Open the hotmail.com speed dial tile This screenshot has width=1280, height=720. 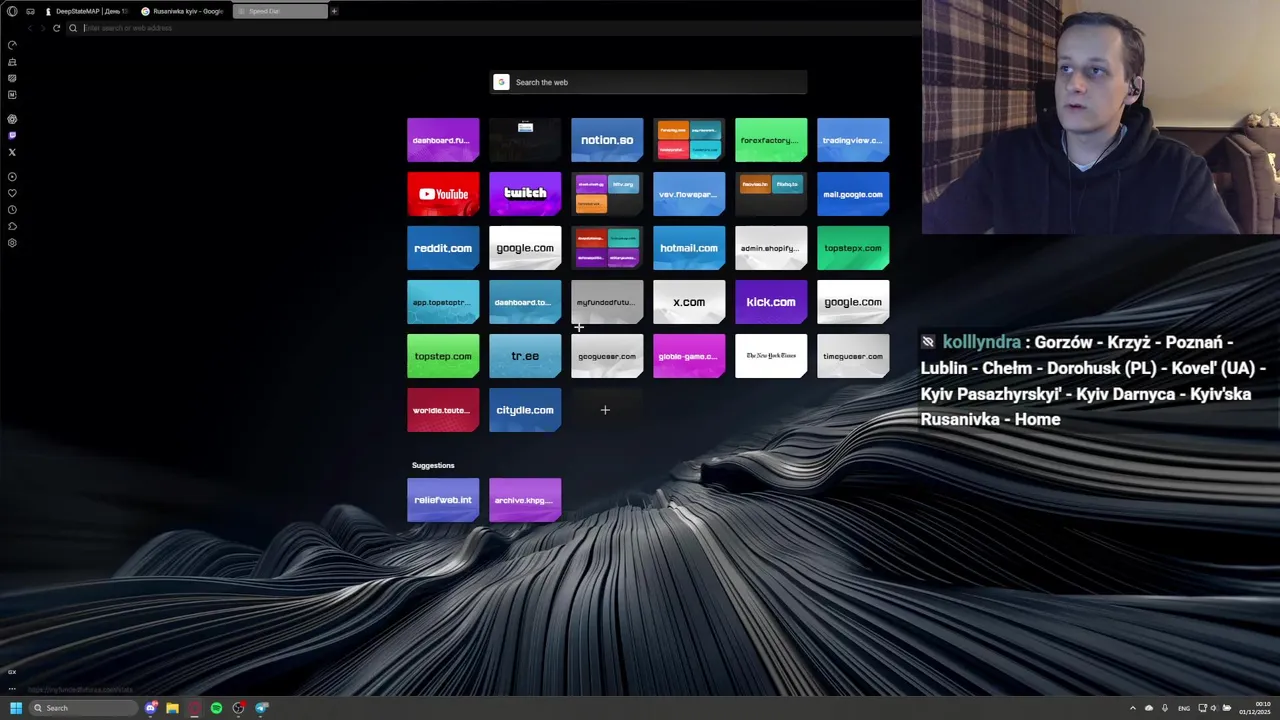point(689,248)
